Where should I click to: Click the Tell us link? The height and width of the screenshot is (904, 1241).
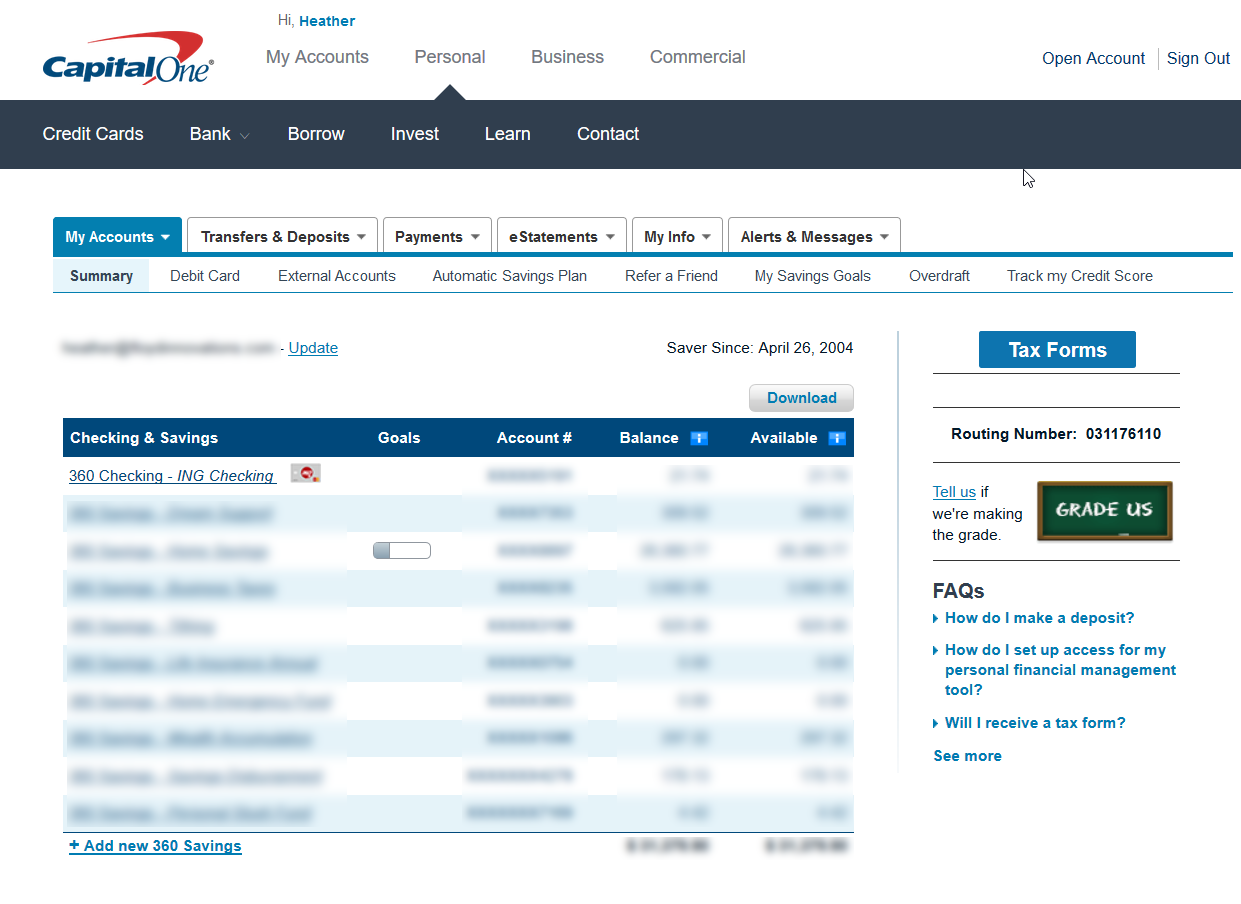click(954, 492)
